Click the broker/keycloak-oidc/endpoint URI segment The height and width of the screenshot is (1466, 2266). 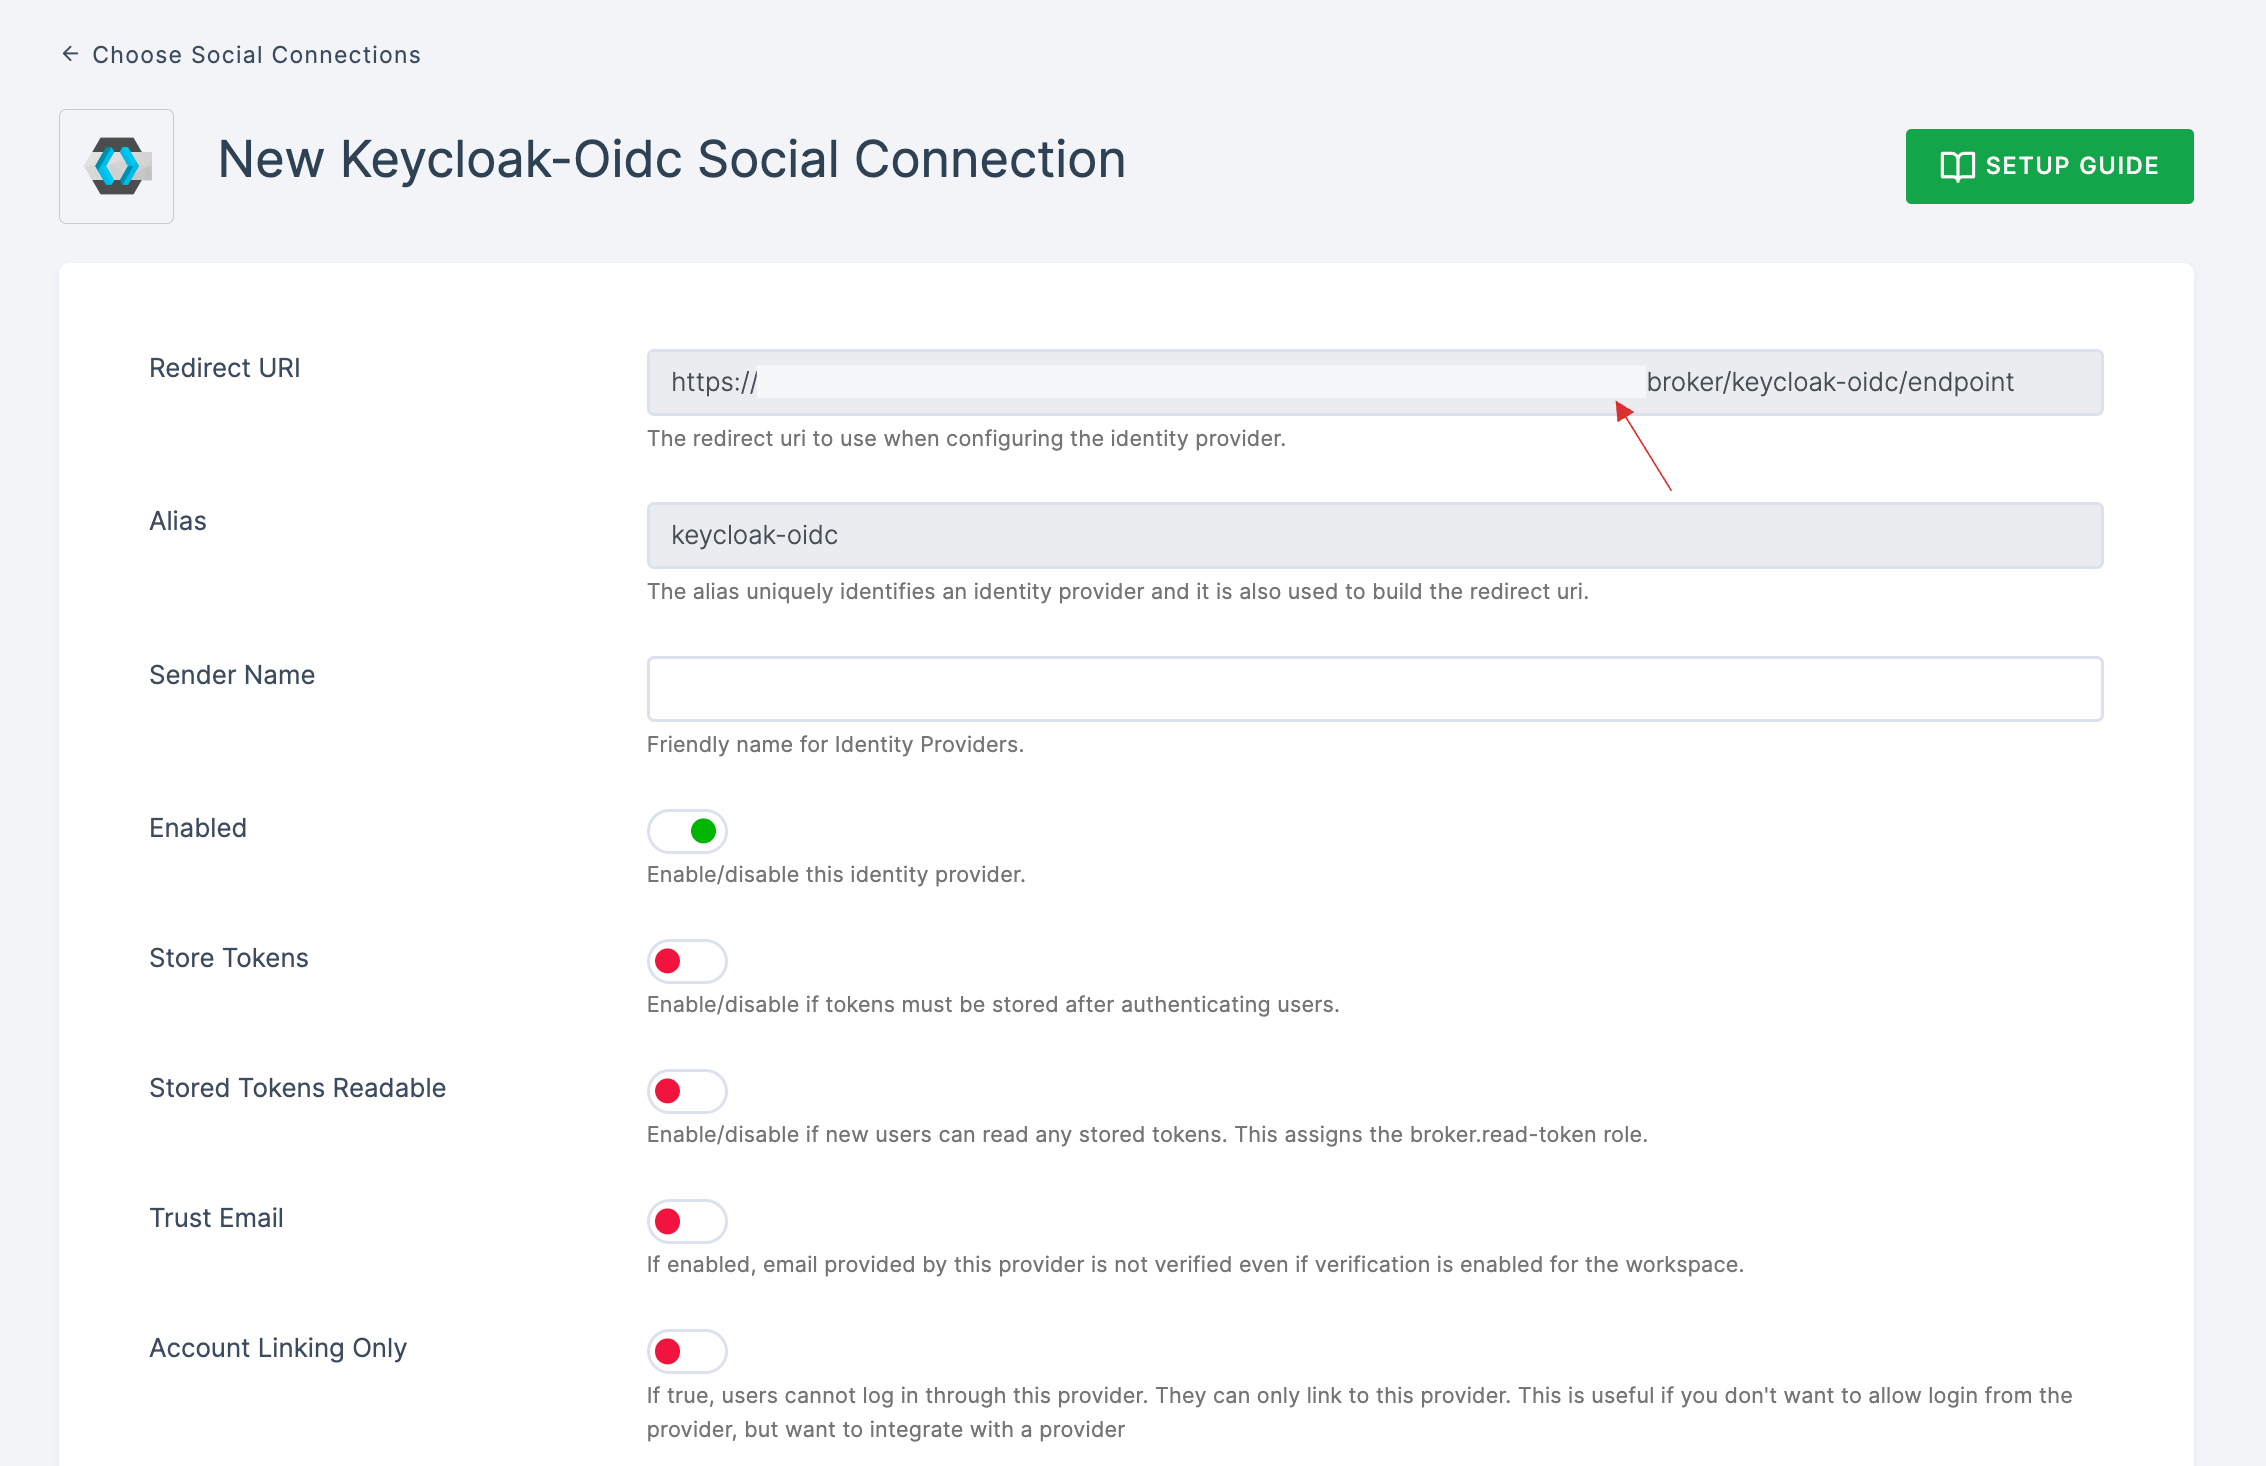pos(1830,381)
